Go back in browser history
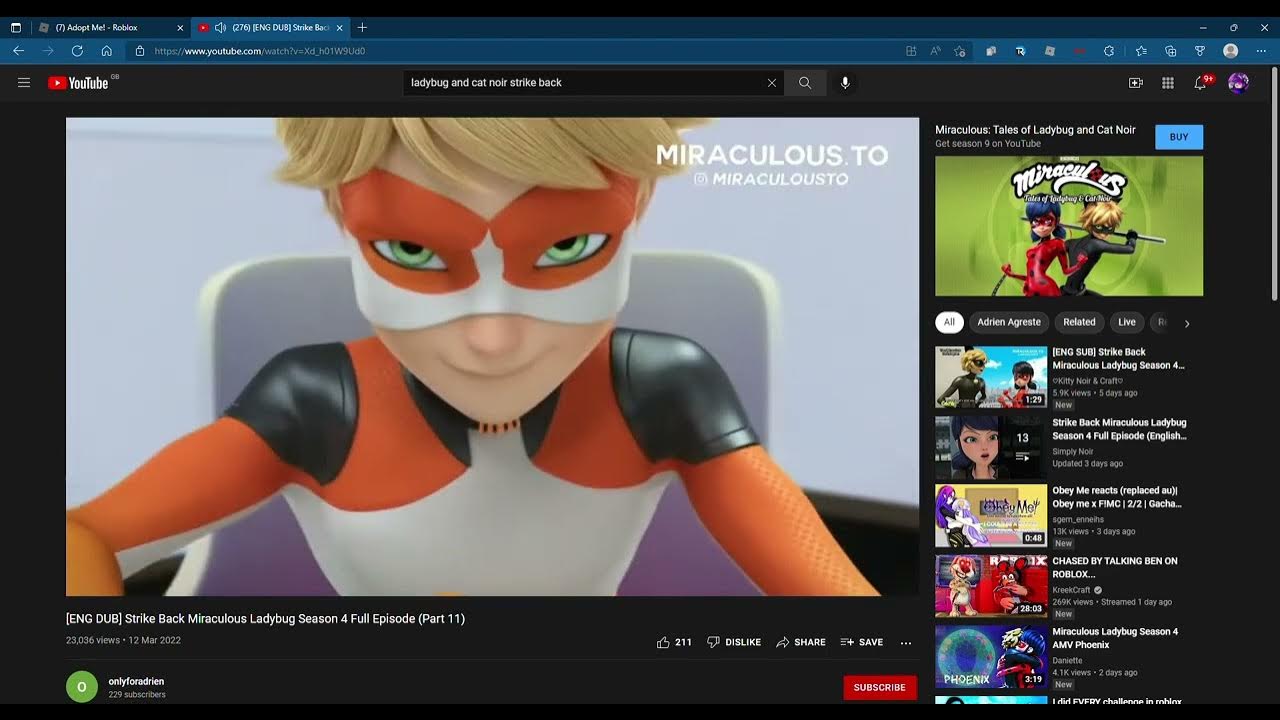The width and height of the screenshot is (1280, 720). 18,51
